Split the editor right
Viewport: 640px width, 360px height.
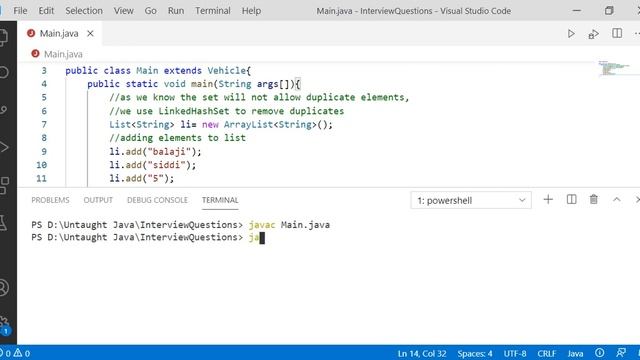[617, 33]
